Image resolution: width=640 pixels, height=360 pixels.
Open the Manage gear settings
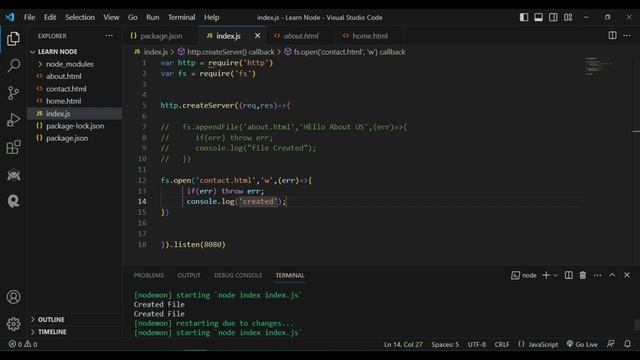coord(13,324)
